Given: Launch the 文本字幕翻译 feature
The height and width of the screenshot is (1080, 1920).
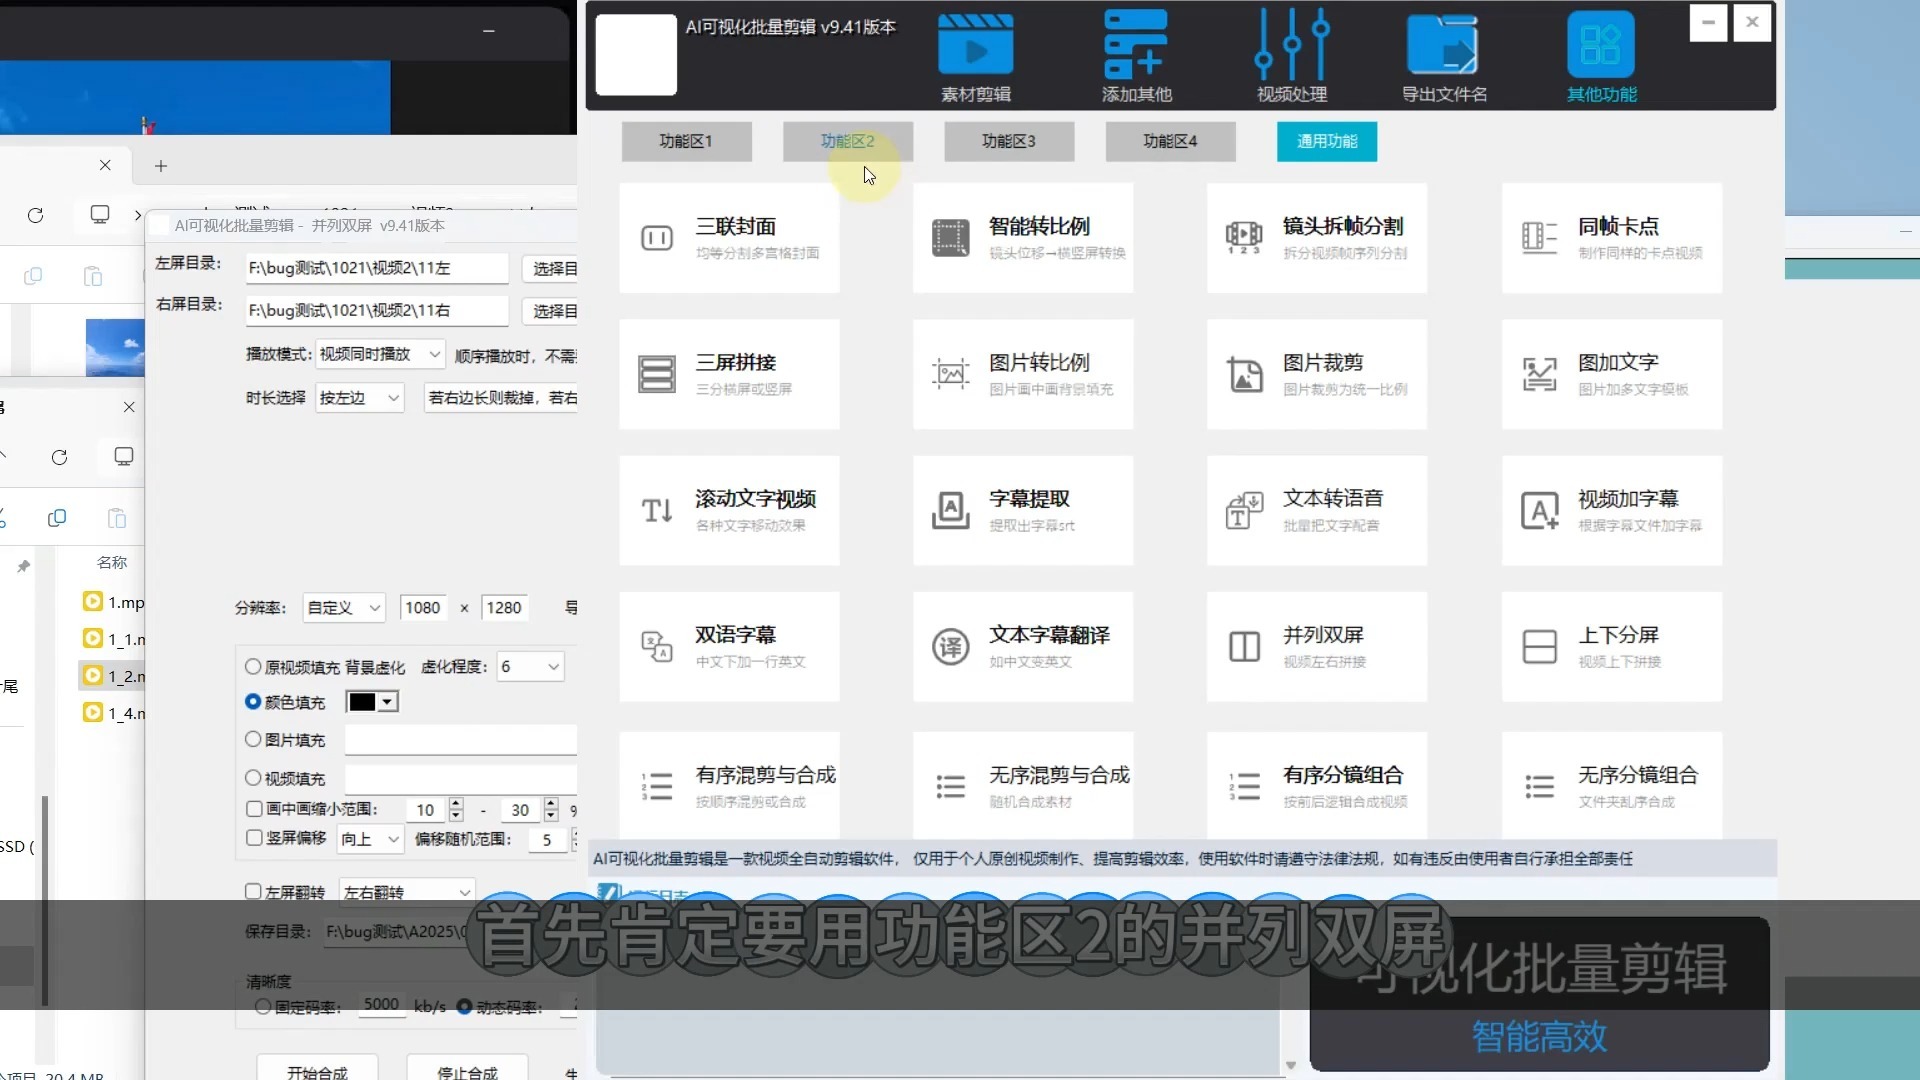Looking at the screenshot, I should click(x=1022, y=646).
